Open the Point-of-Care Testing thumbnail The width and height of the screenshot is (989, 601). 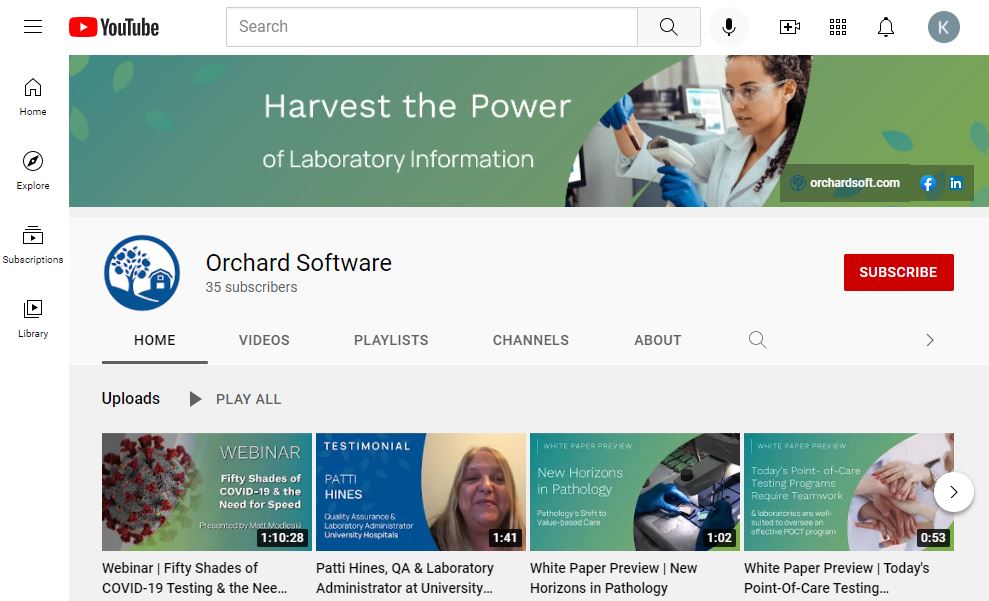[x=849, y=492]
